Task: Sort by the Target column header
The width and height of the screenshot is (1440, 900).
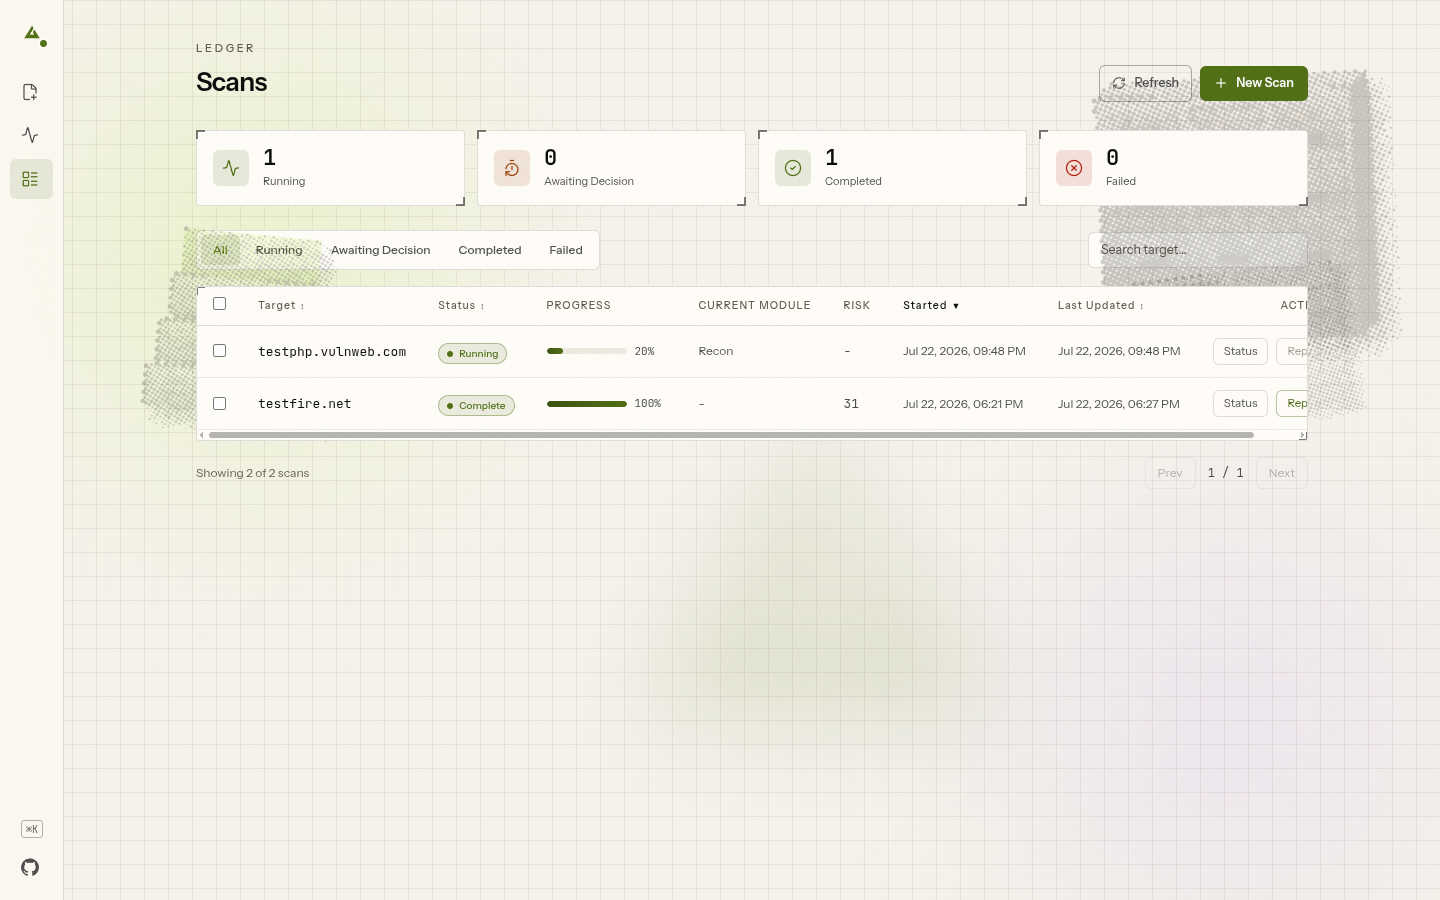Action: [x=281, y=306]
